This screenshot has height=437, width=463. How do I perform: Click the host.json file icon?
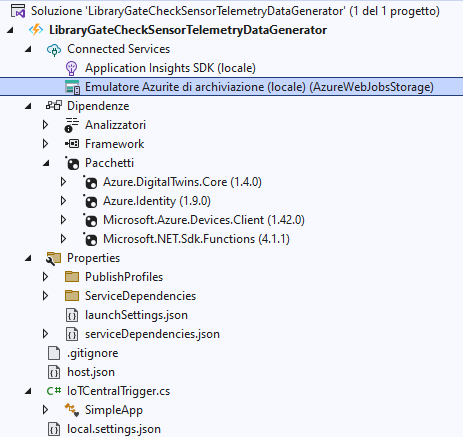point(54,372)
